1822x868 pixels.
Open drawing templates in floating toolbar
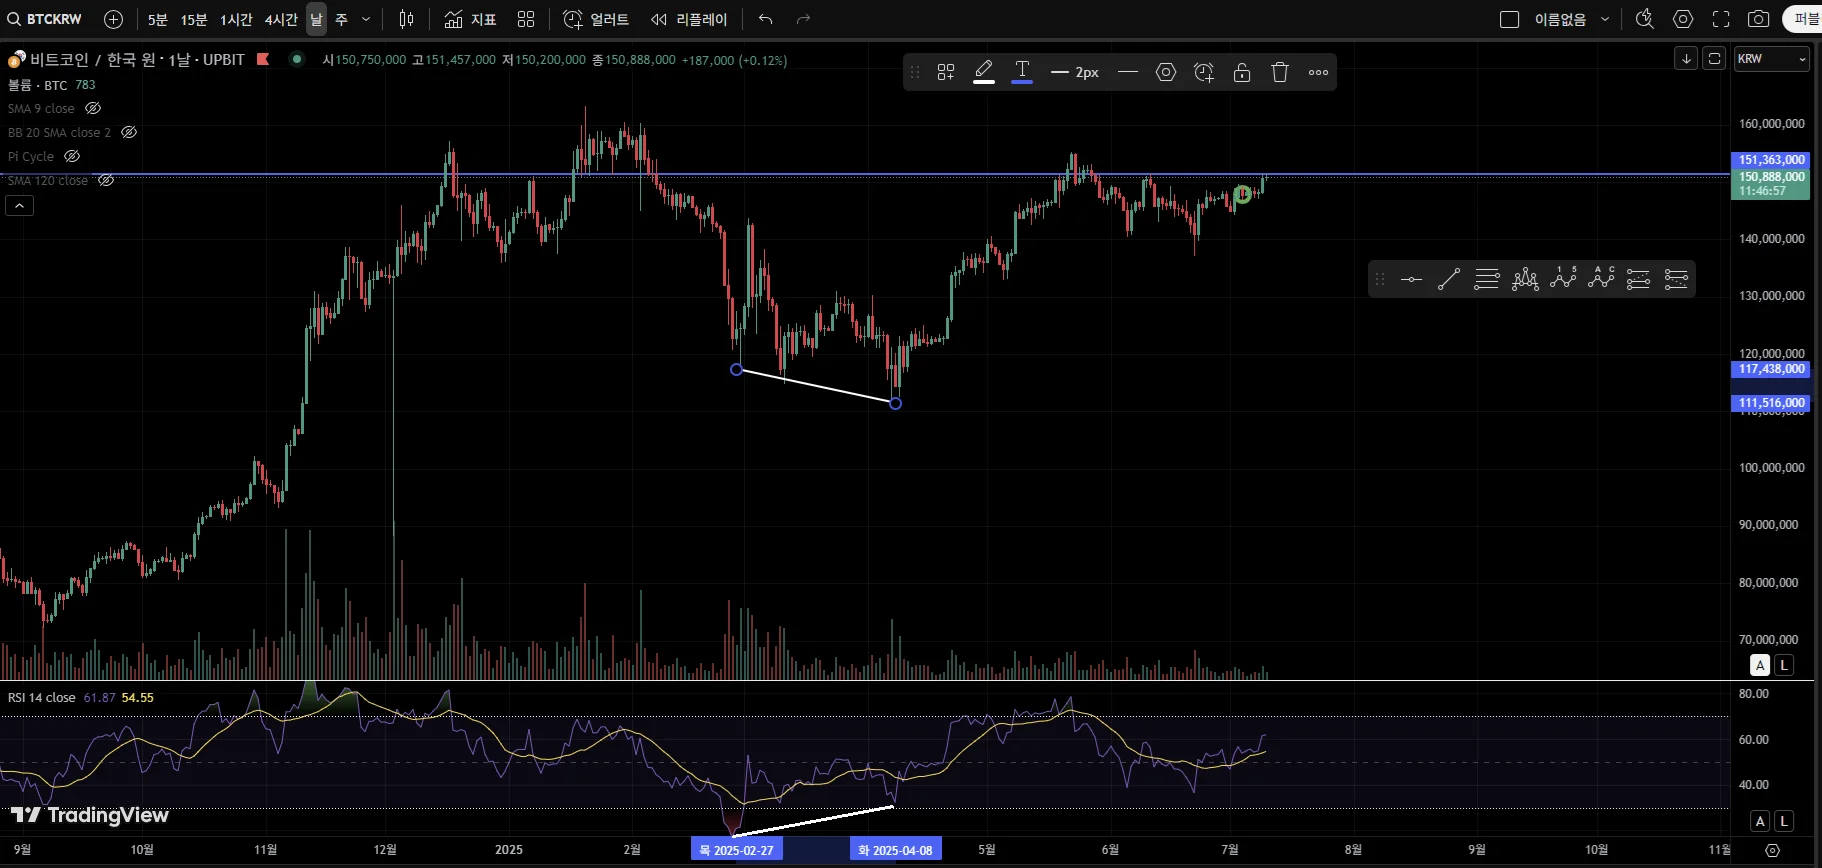pos(946,72)
